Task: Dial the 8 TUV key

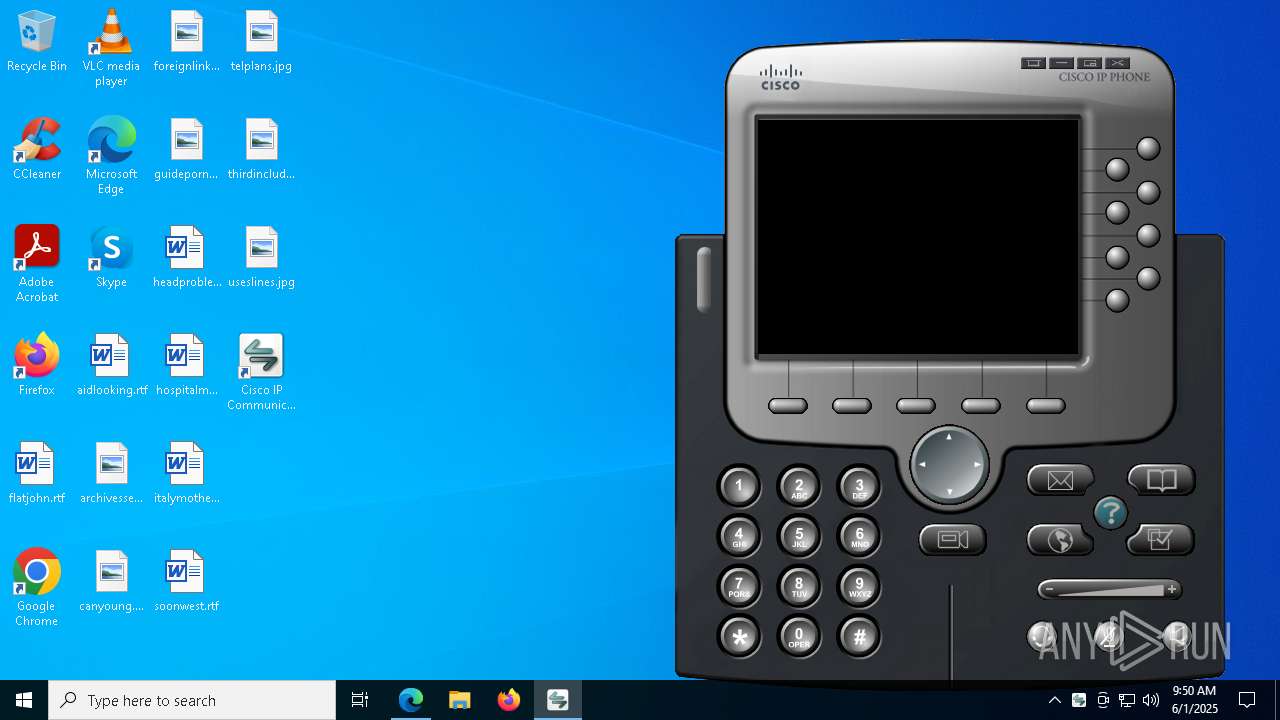Action: point(799,587)
